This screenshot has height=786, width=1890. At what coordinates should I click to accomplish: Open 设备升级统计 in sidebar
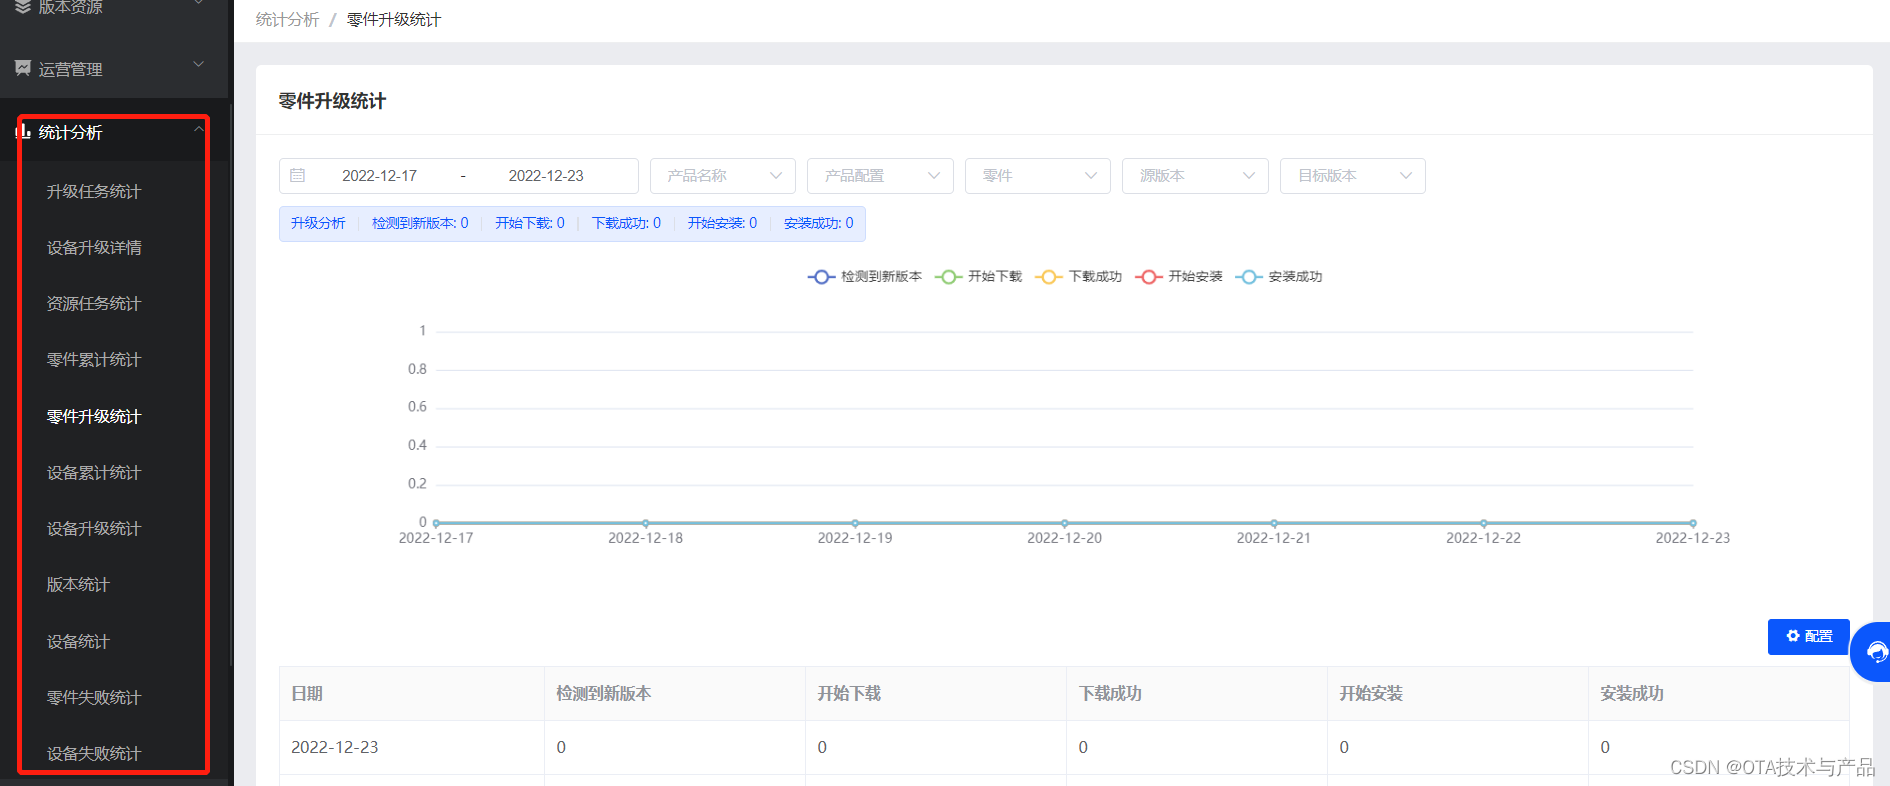tap(94, 529)
